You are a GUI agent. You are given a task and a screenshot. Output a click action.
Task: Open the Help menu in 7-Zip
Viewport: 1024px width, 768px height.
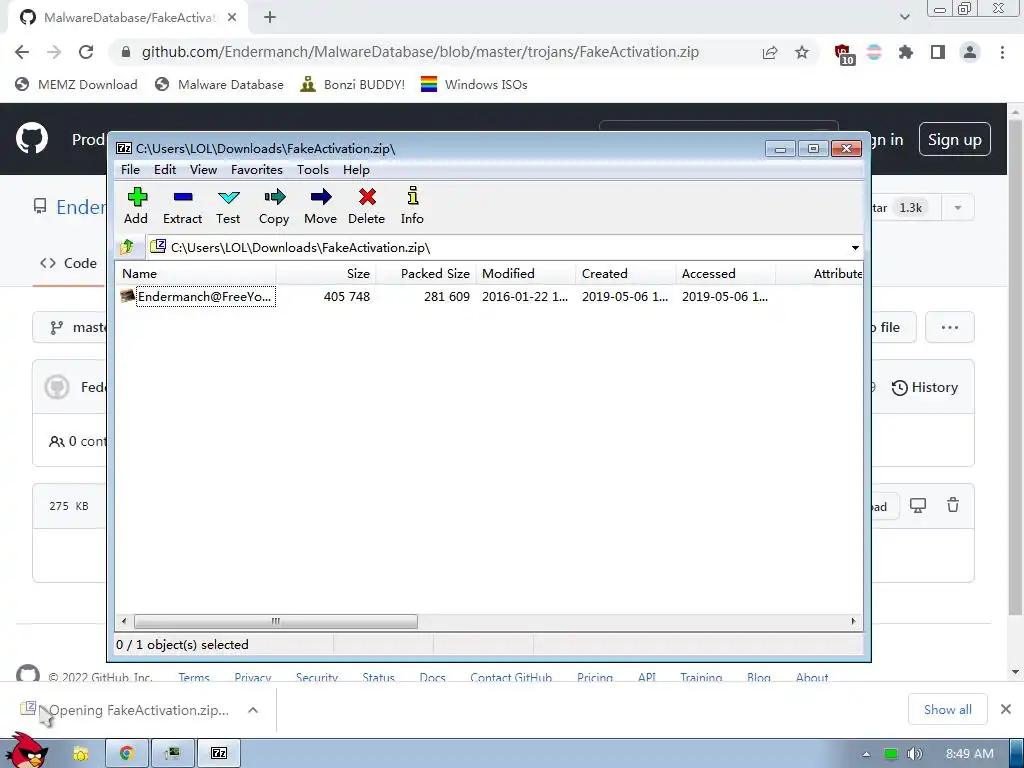coord(356,170)
